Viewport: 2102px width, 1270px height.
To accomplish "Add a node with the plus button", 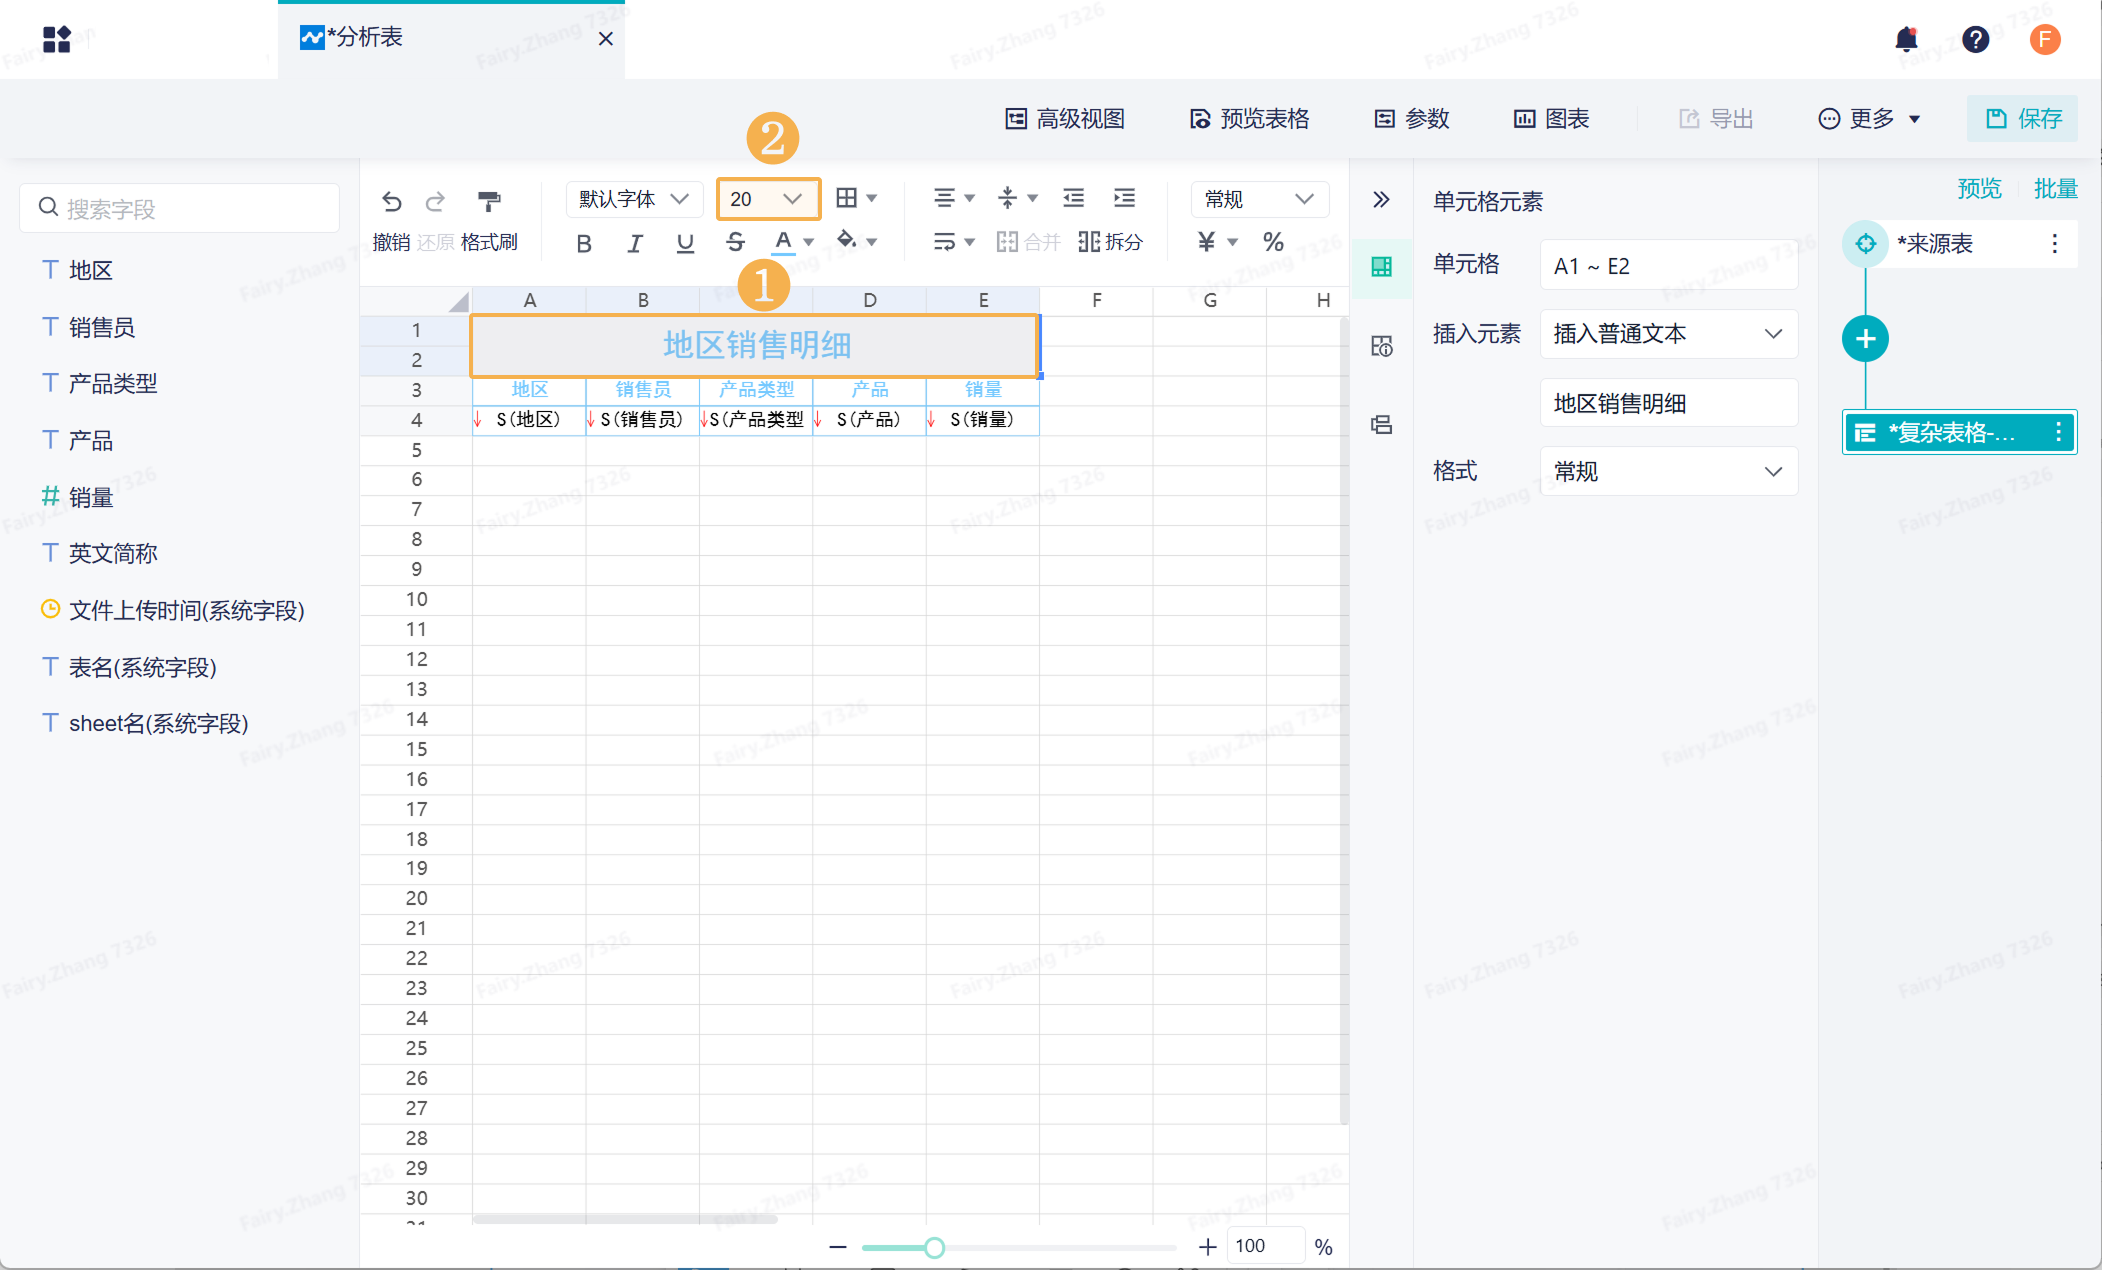I will [x=1865, y=339].
